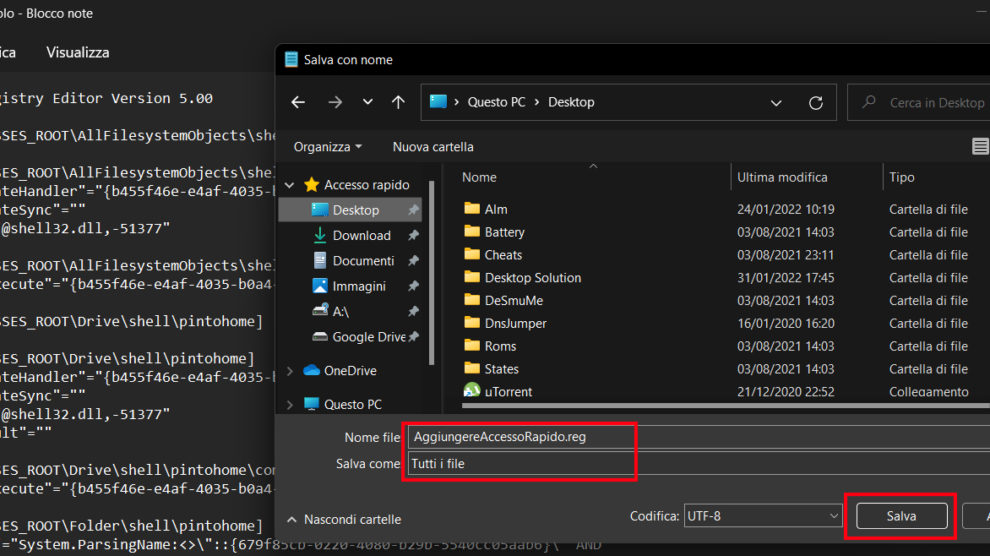This screenshot has height=556, width=990.
Task: Go up one folder level
Action: (x=398, y=102)
